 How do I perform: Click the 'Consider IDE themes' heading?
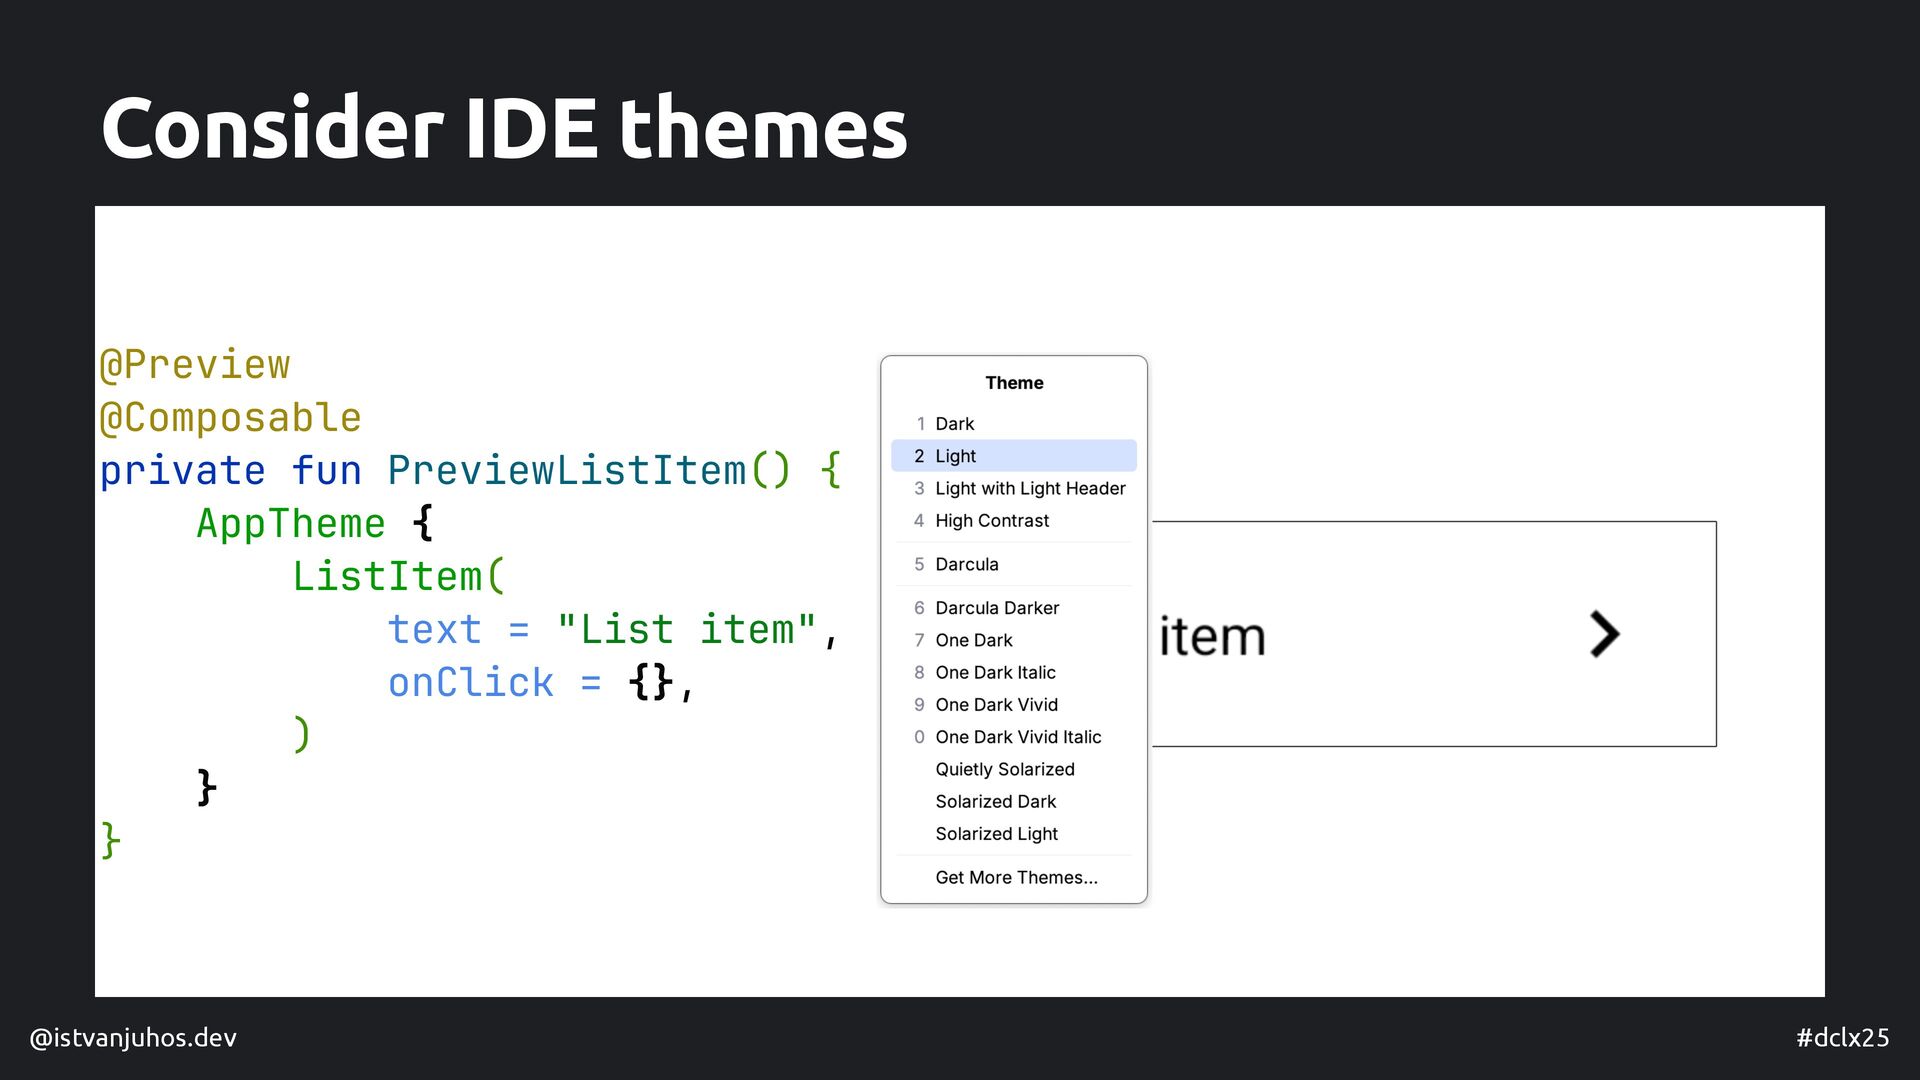click(x=504, y=128)
